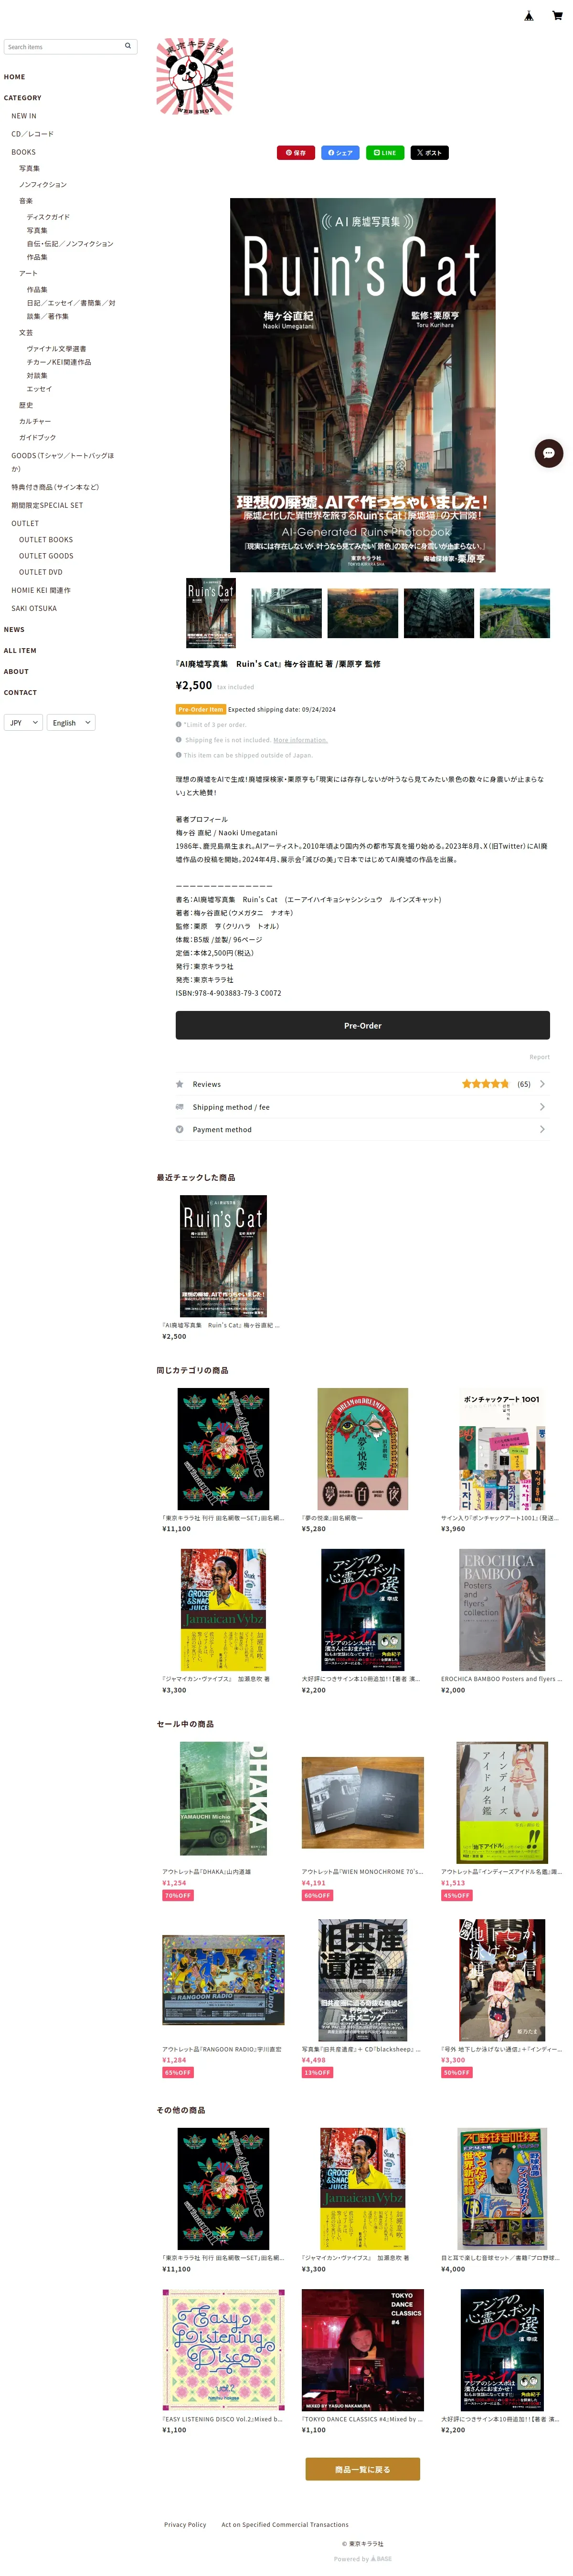Click the search magnifier icon
Screen dimensions: 573x2576
tap(127, 46)
